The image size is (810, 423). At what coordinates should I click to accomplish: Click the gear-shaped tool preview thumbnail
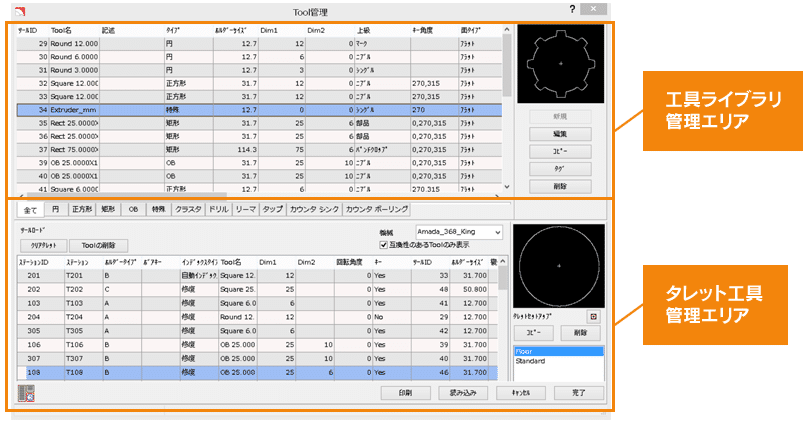click(560, 64)
